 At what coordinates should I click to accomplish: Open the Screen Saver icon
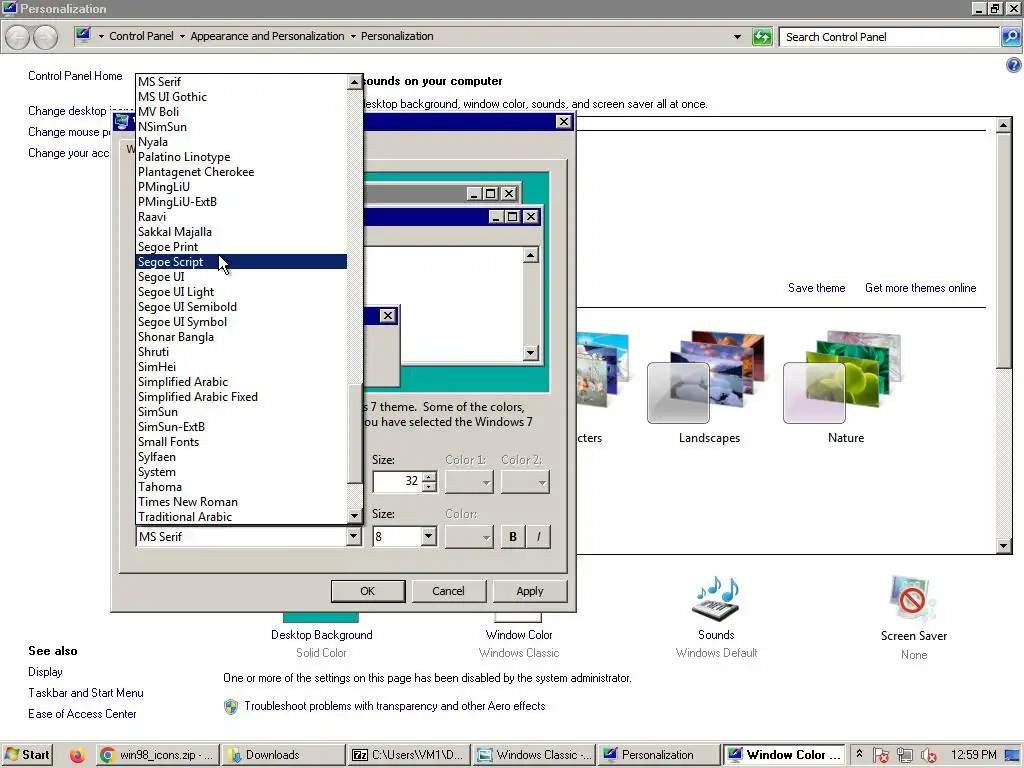point(912,600)
